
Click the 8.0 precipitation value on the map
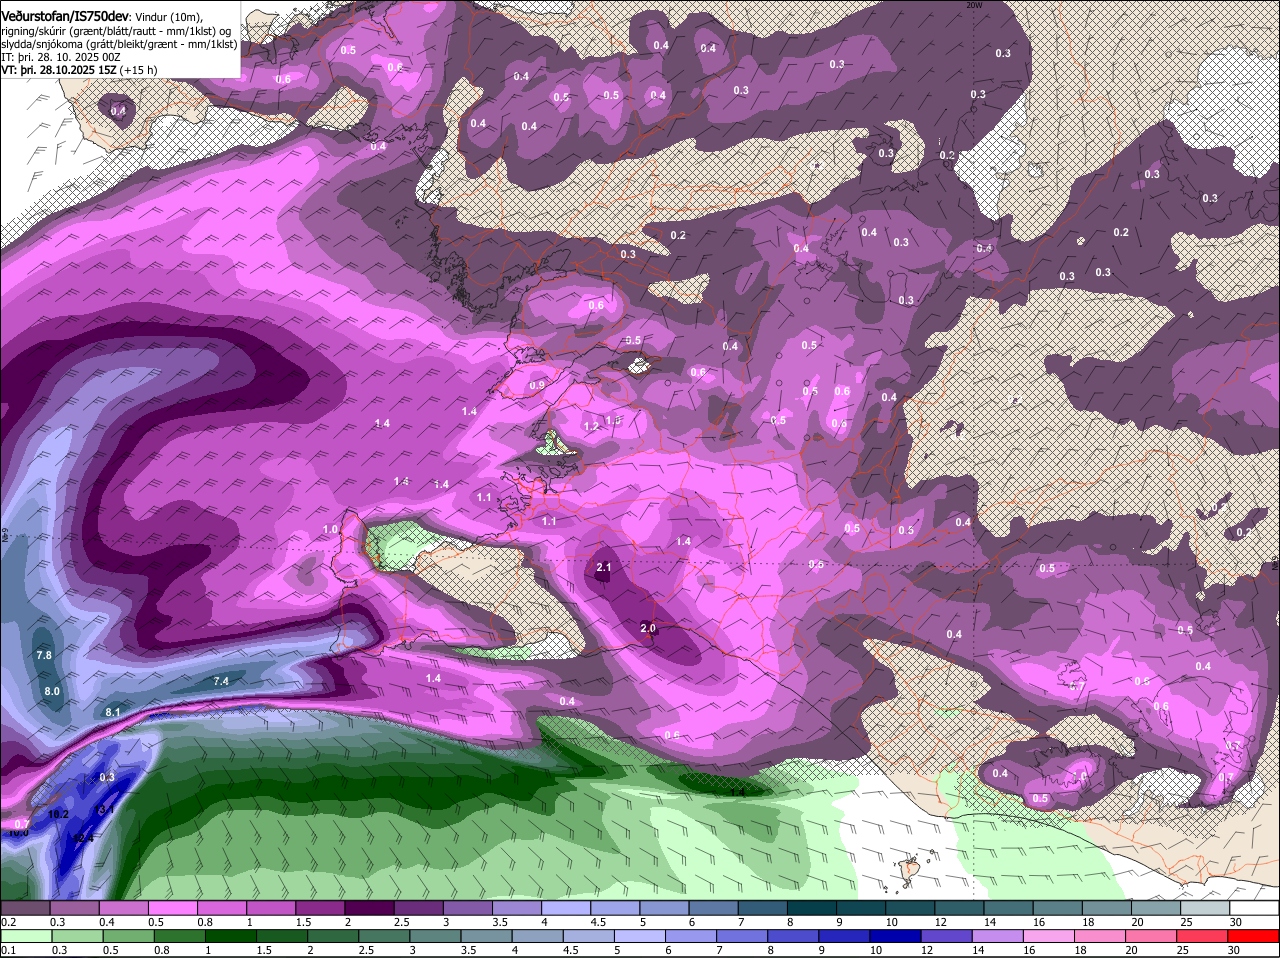(x=52, y=692)
